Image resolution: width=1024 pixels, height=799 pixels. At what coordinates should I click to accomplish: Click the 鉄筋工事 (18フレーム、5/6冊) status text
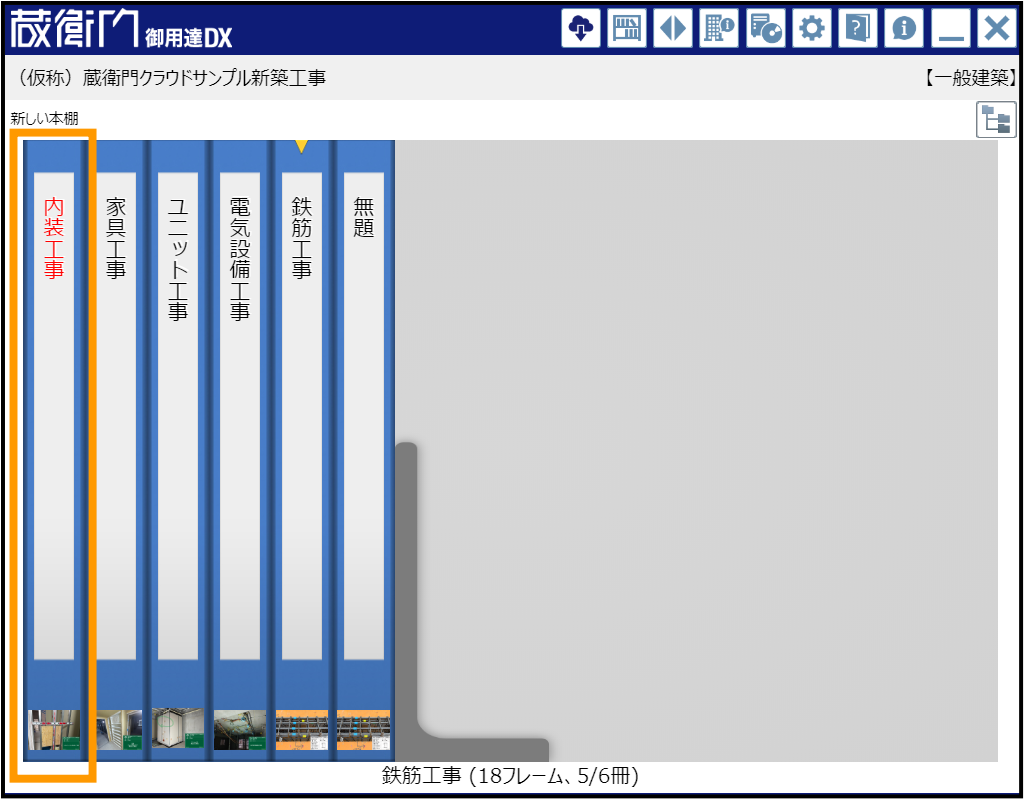tap(510, 776)
